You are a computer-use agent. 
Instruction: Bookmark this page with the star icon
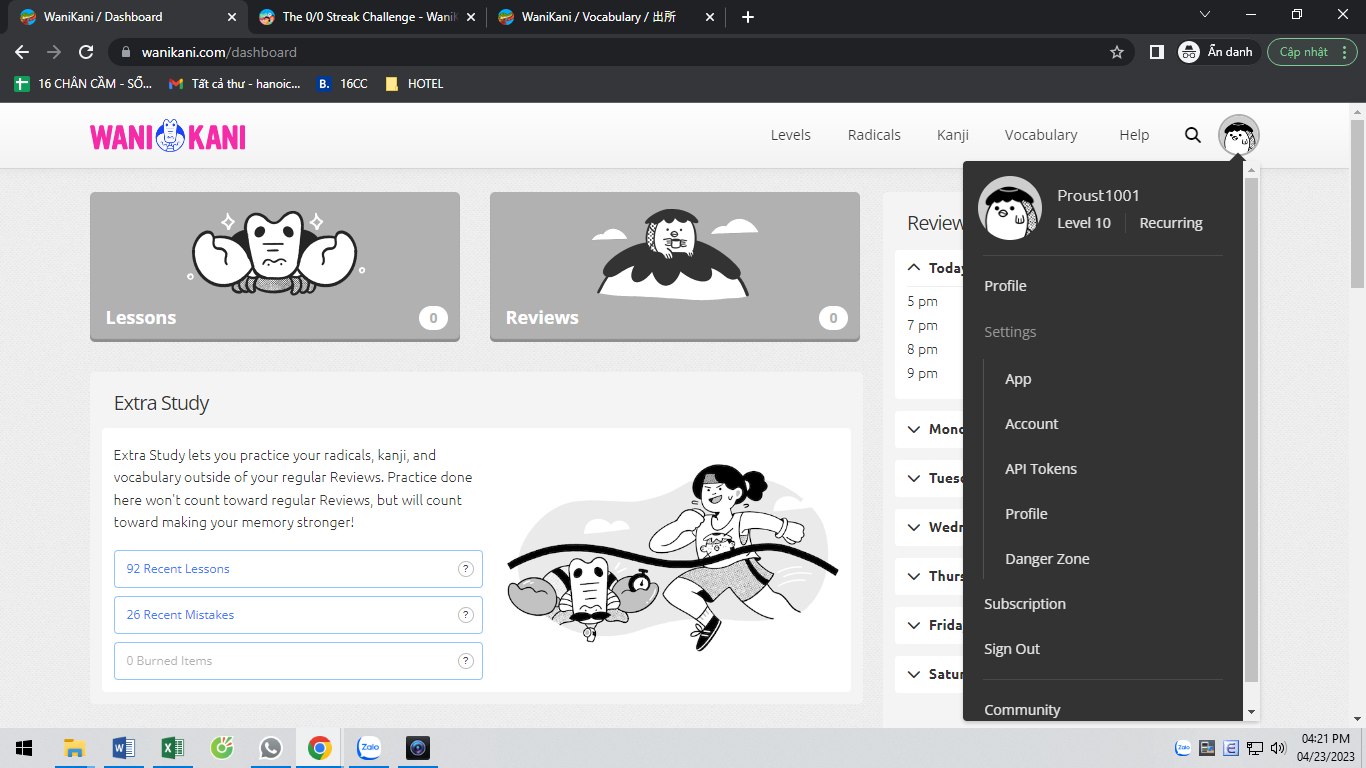(x=1117, y=52)
